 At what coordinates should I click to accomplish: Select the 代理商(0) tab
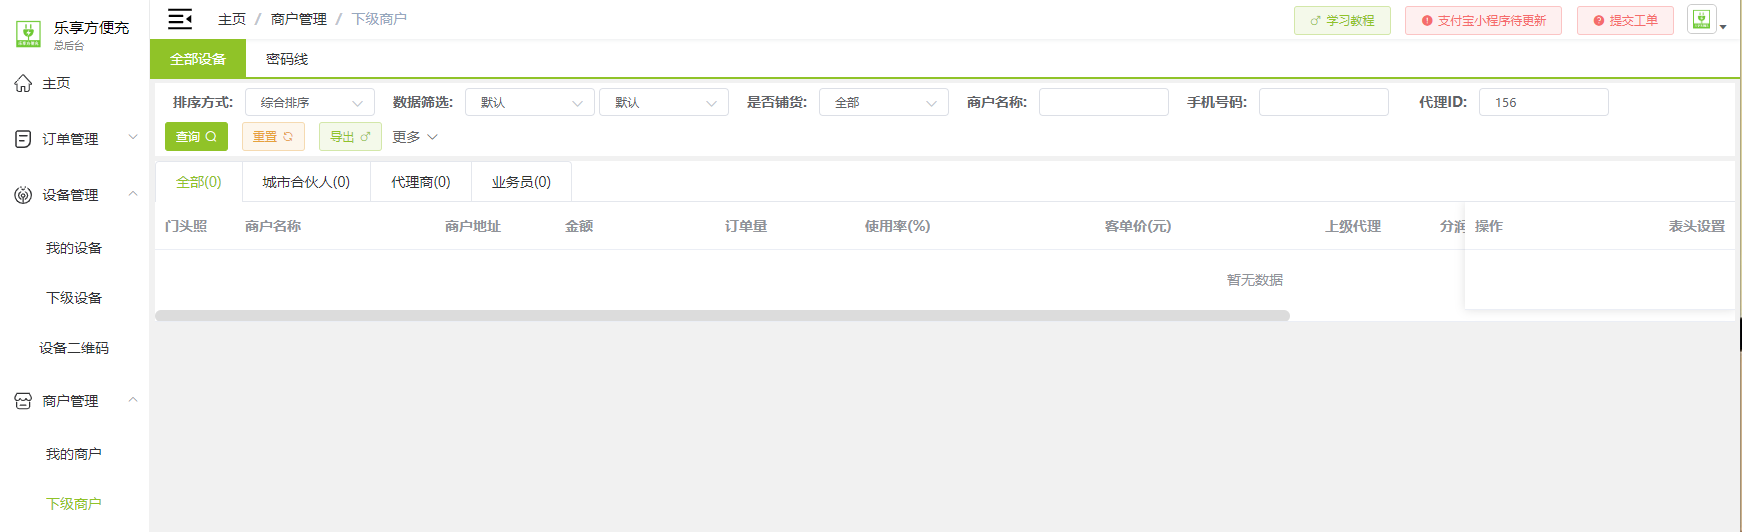pos(421,182)
